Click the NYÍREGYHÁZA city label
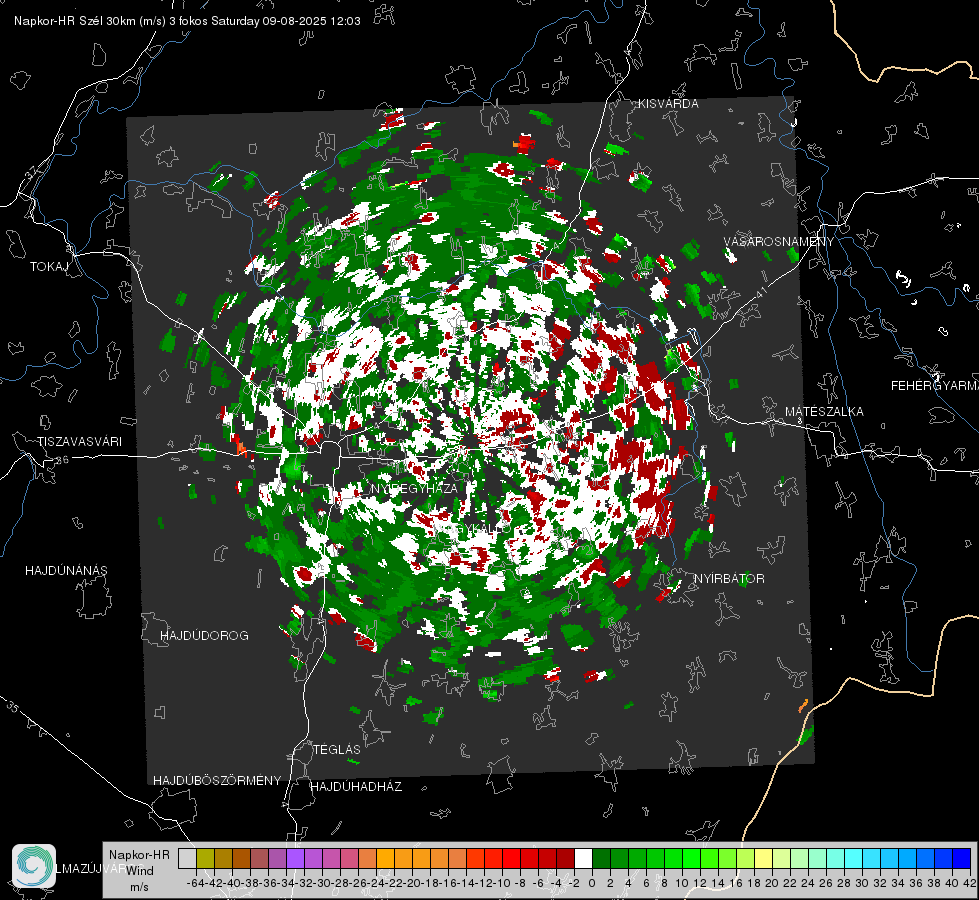 415,488
